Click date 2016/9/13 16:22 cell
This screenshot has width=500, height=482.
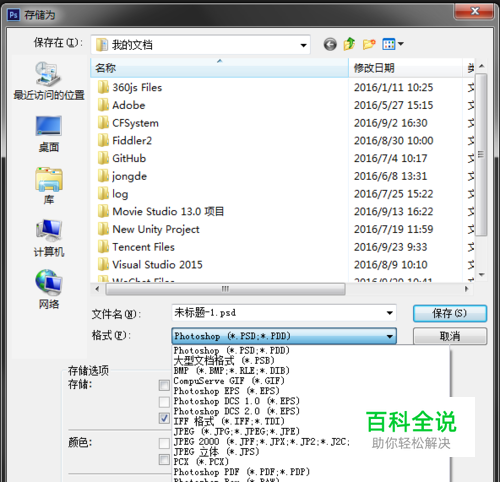[x=393, y=211]
